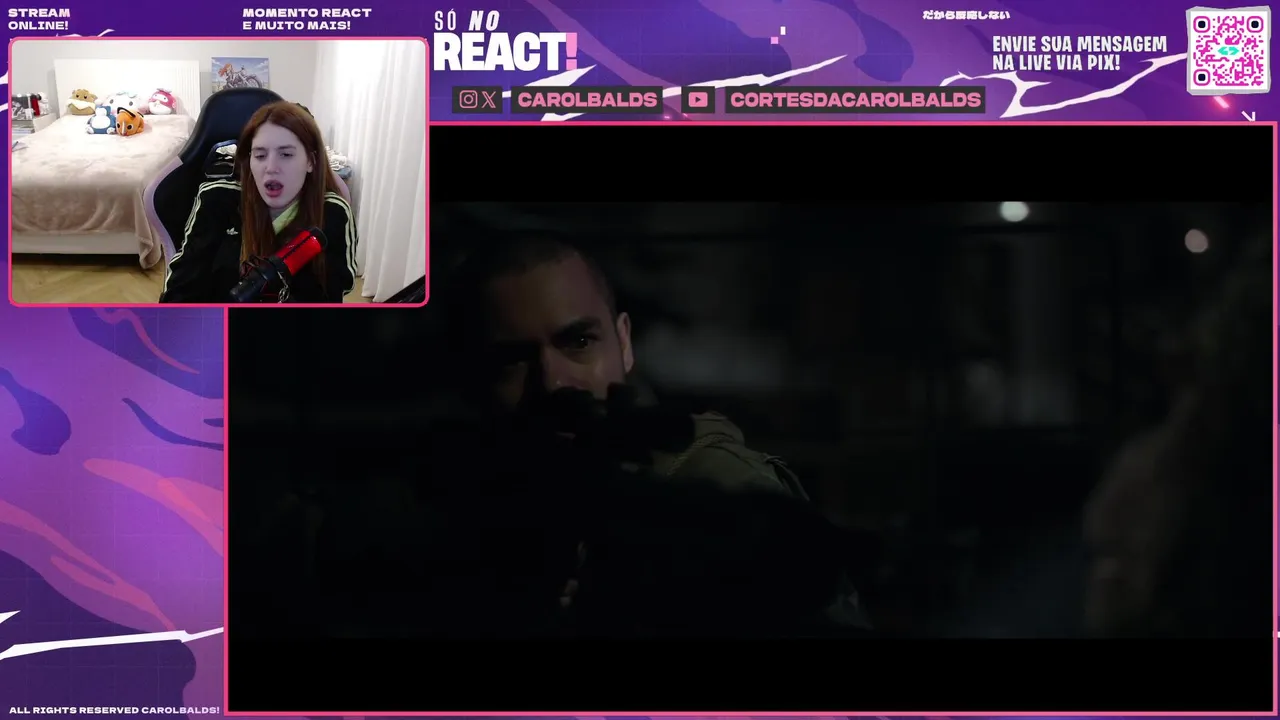Click the X logo next to Instagram
This screenshot has width=1280, height=720.
point(488,99)
